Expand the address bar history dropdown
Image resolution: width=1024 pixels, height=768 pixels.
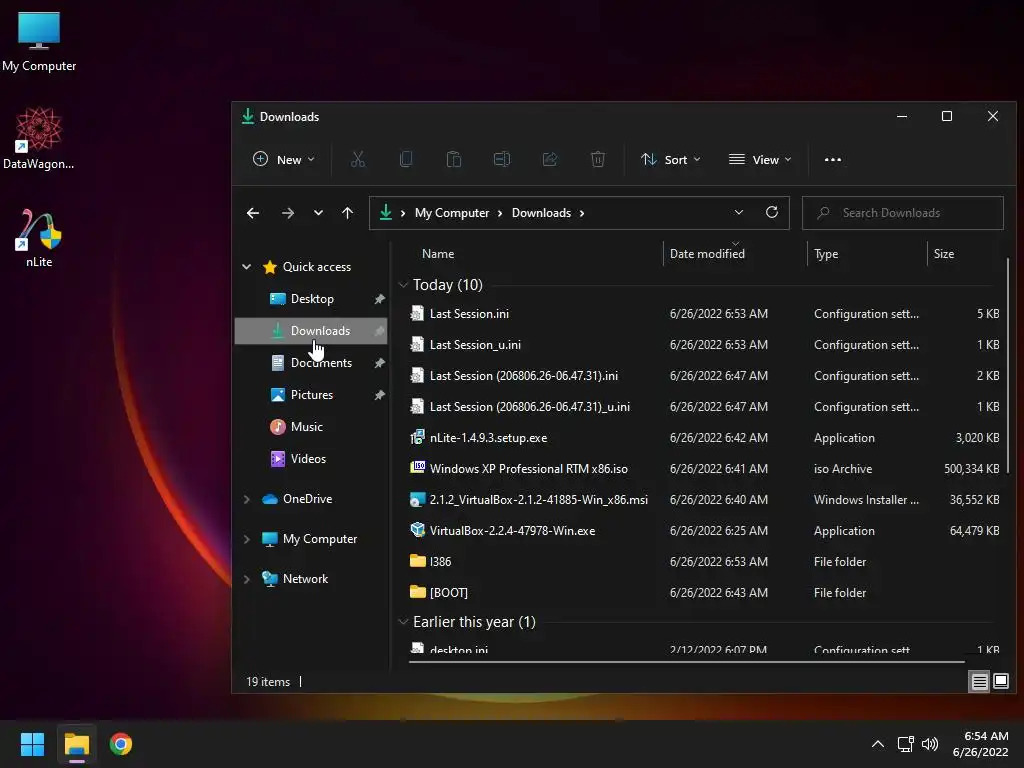click(x=739, y=212)
